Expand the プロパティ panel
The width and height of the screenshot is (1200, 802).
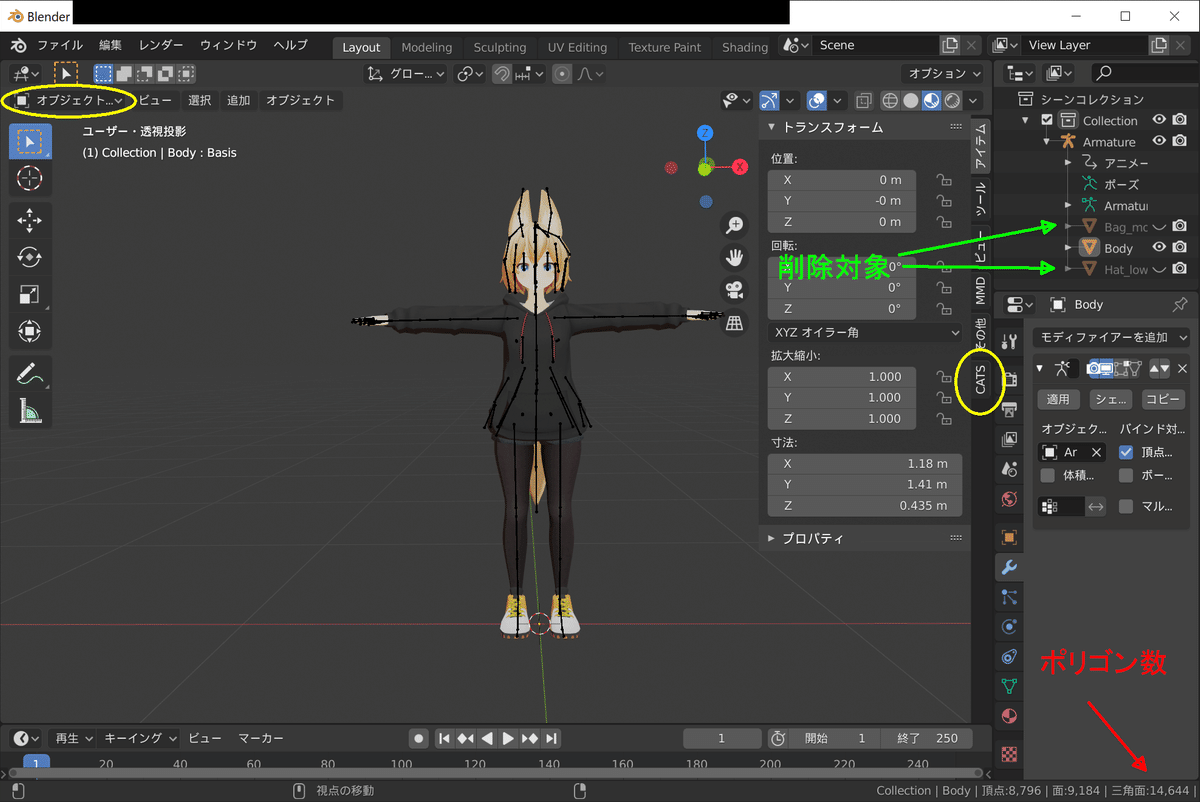[x=771, y=538]
